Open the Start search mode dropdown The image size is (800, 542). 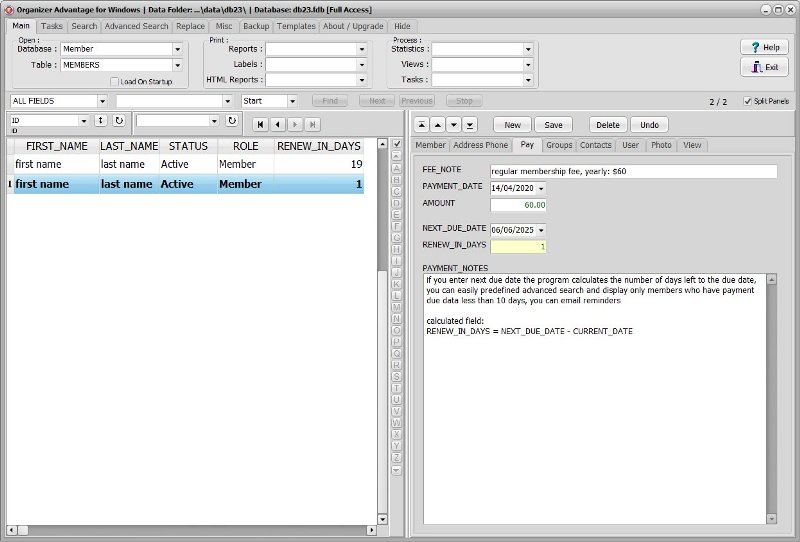pyautogui.click(x=292, y=101)
